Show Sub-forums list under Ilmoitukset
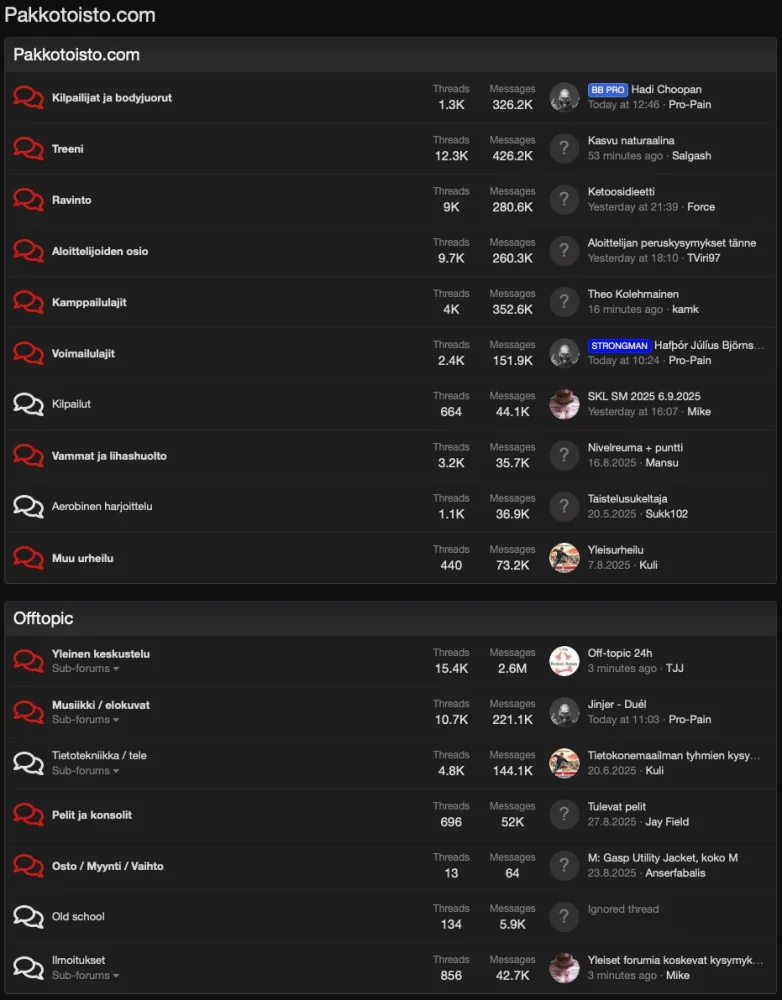 pos(85,975)
